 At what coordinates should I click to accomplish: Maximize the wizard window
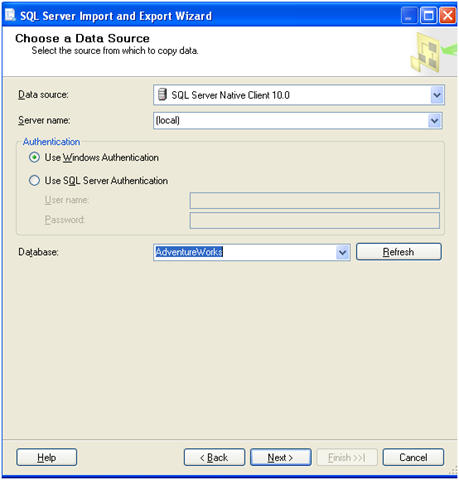428,15
